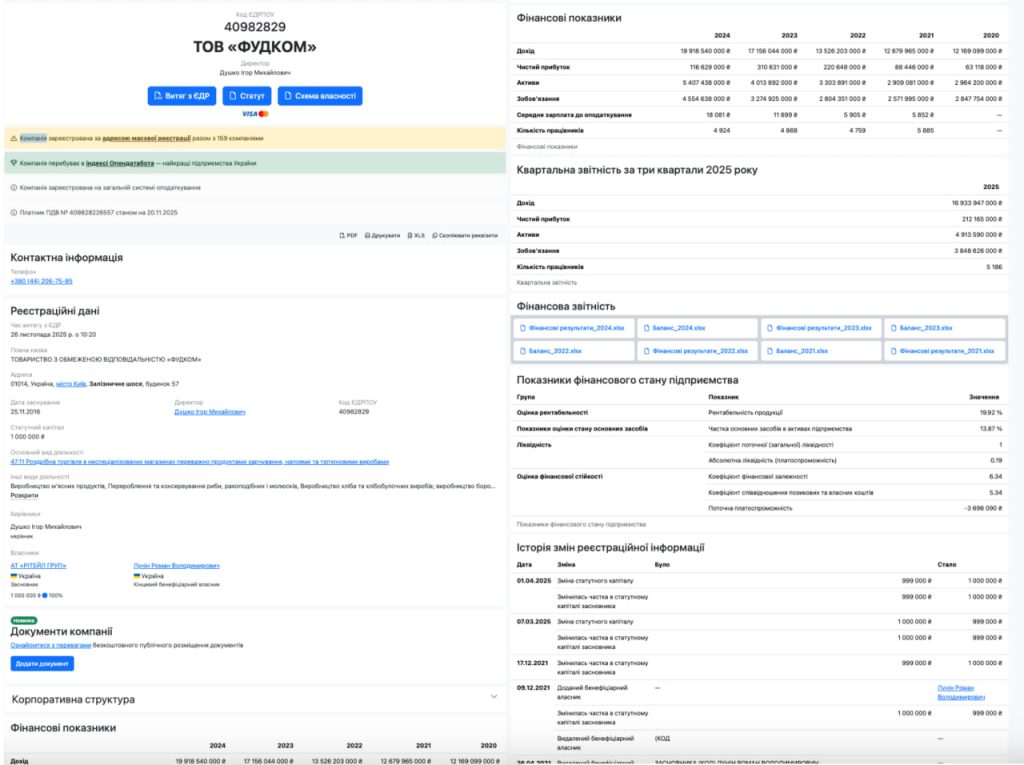Open the company phone number link
Image resolution: width=1024 pixels, height=765 pixels.
[41, 281]
